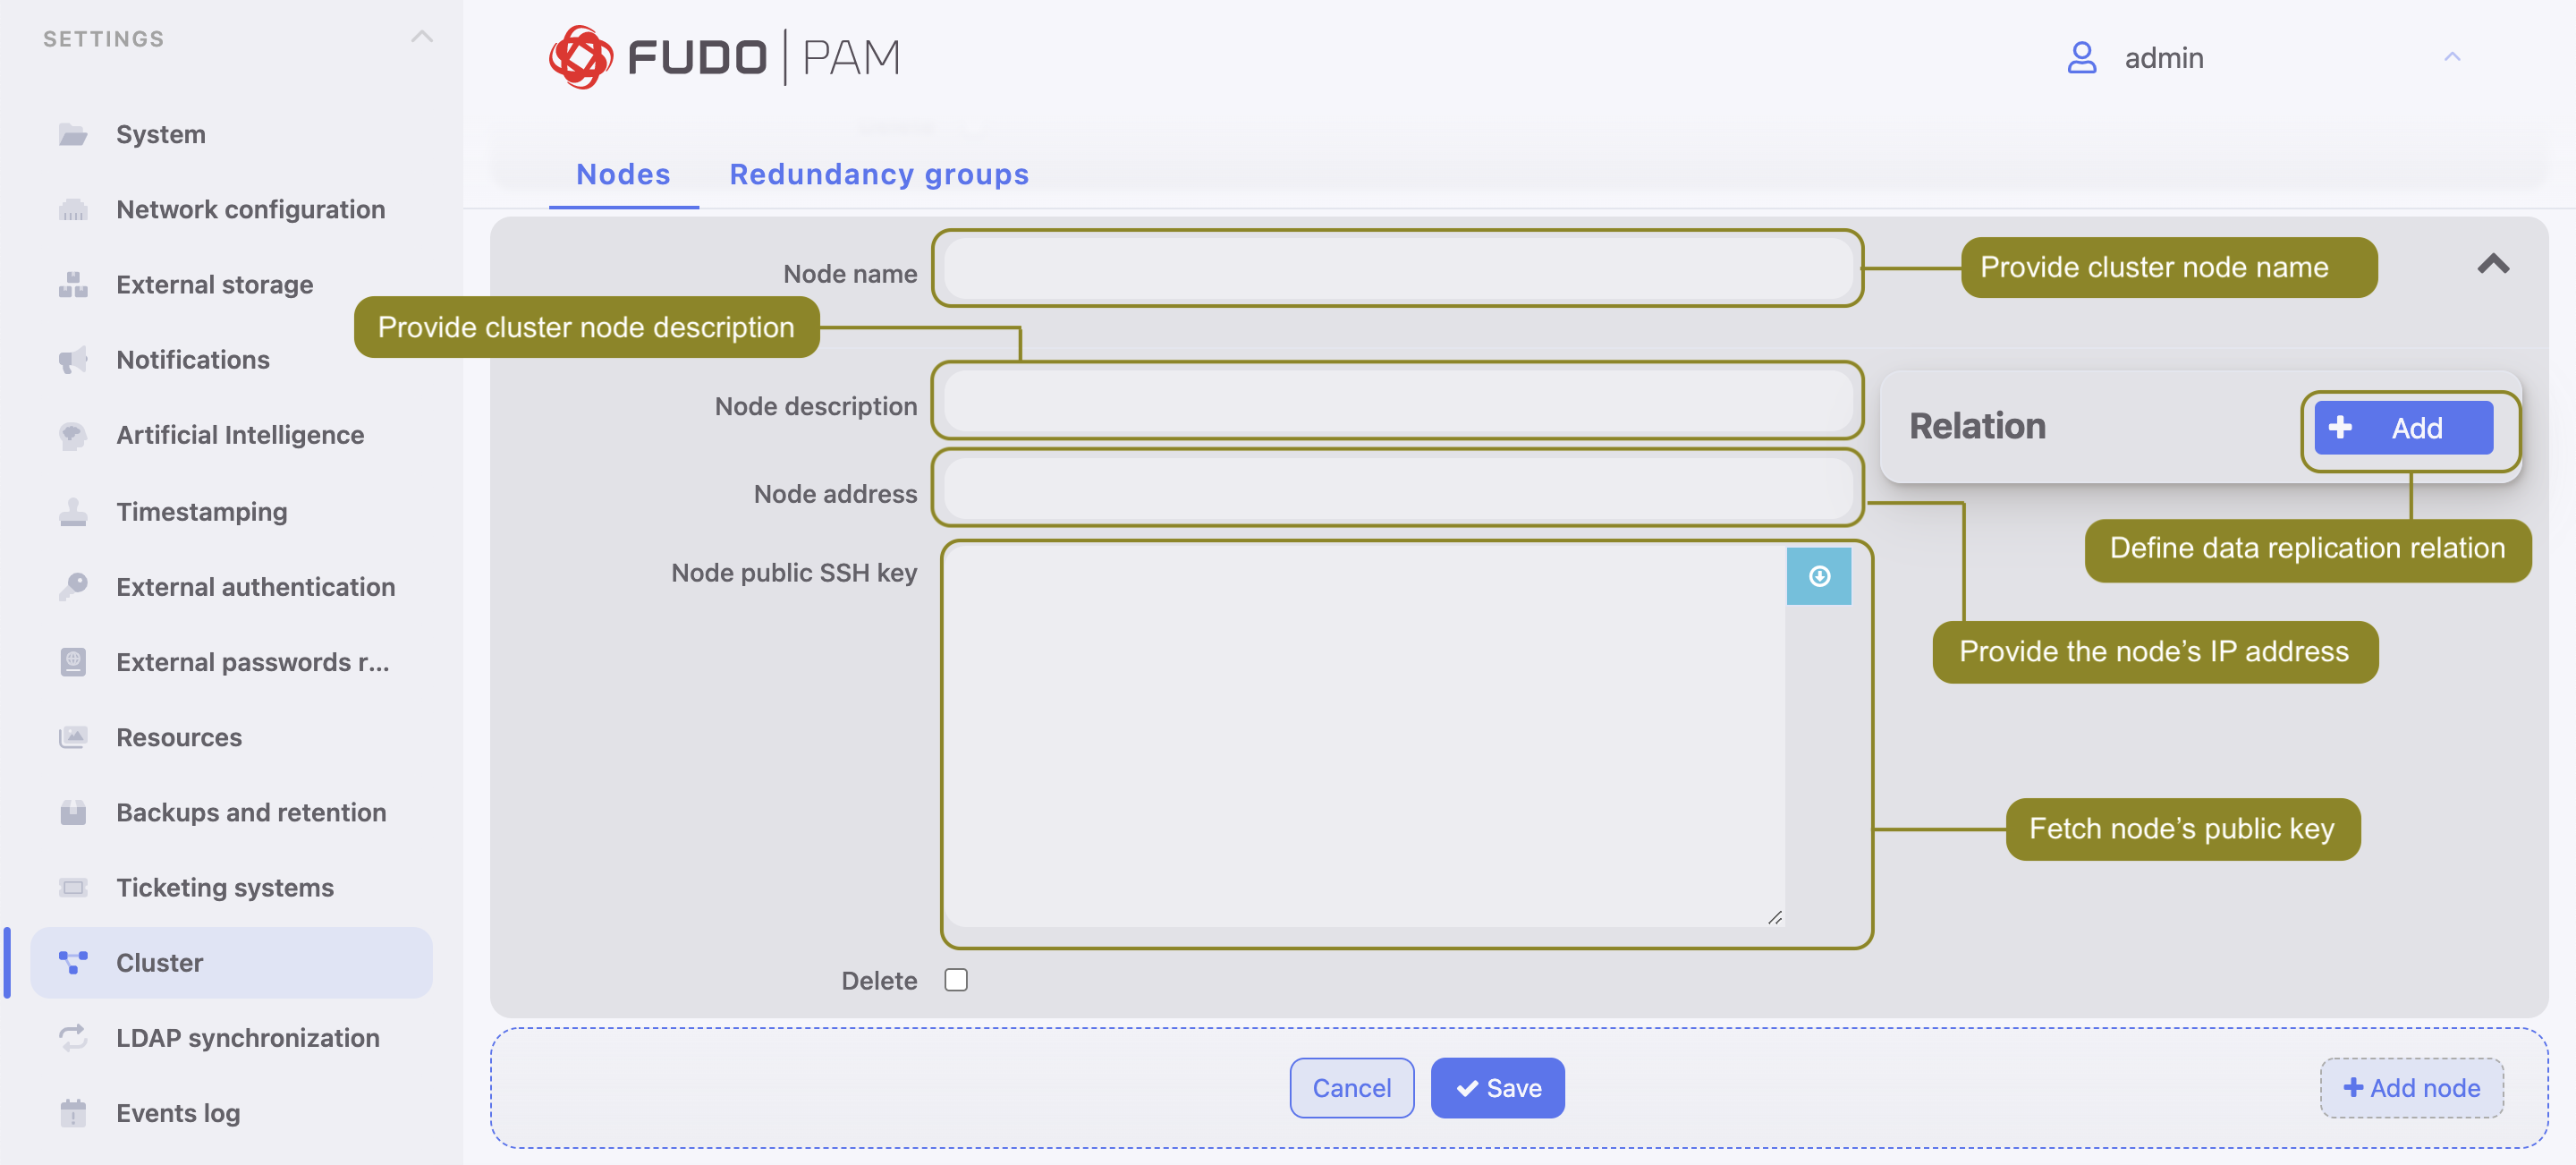This screenshot has height=1165, width=2576.
Task: Select the Cluster settings icon
Action: tap(72, 962)
